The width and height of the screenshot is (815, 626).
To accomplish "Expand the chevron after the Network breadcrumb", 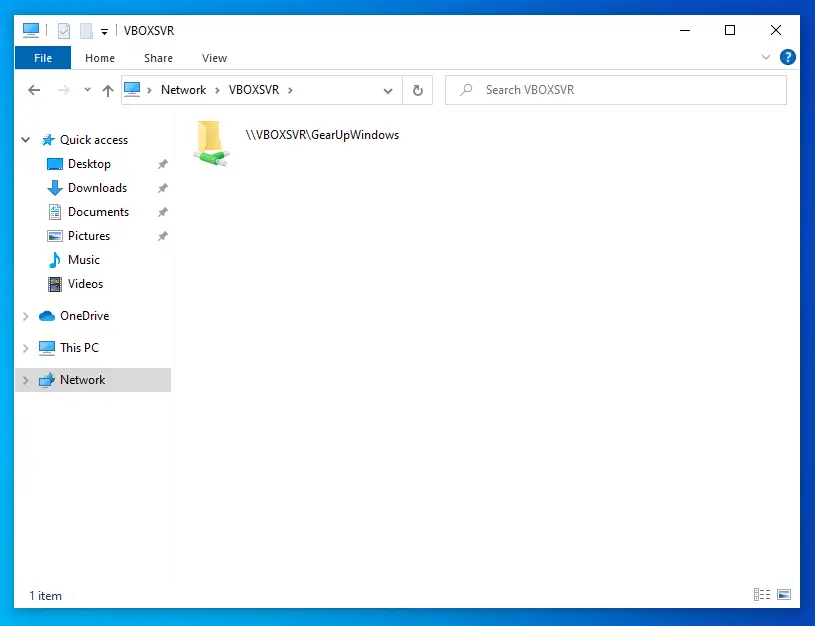I will (217, 90).
